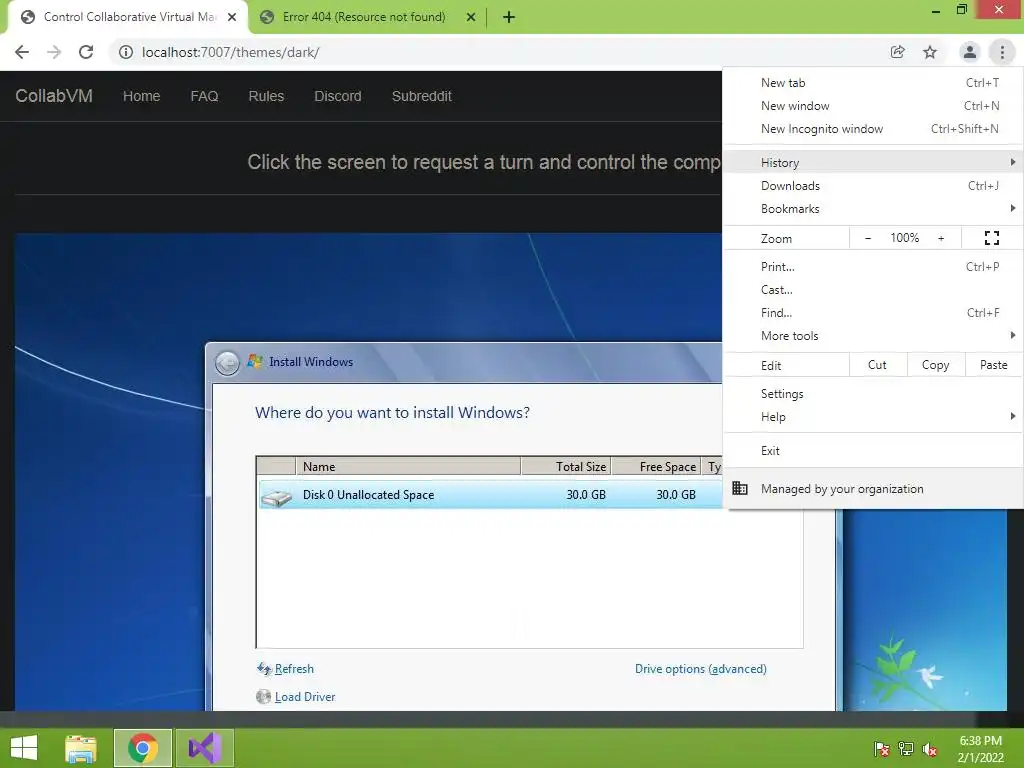The image size is (1024, 768).
Task: Choose New tab from Chrome menu
Action: click(x=873, y=83)
